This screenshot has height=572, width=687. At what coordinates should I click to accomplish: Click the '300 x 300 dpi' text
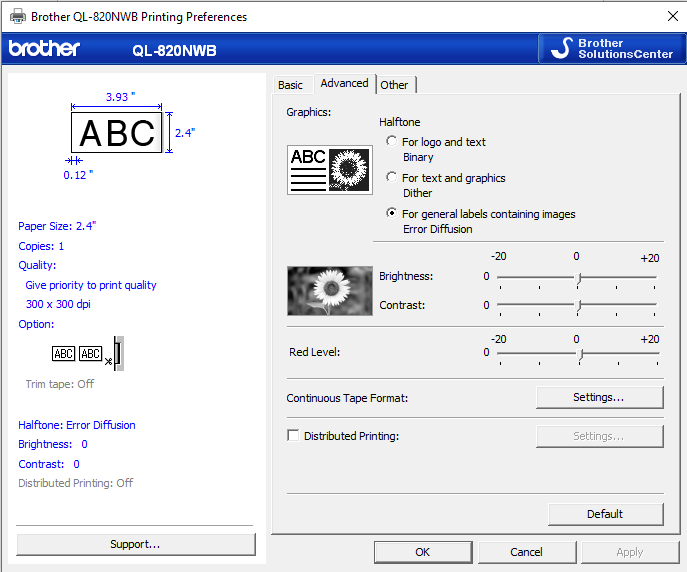click(58, 304)
